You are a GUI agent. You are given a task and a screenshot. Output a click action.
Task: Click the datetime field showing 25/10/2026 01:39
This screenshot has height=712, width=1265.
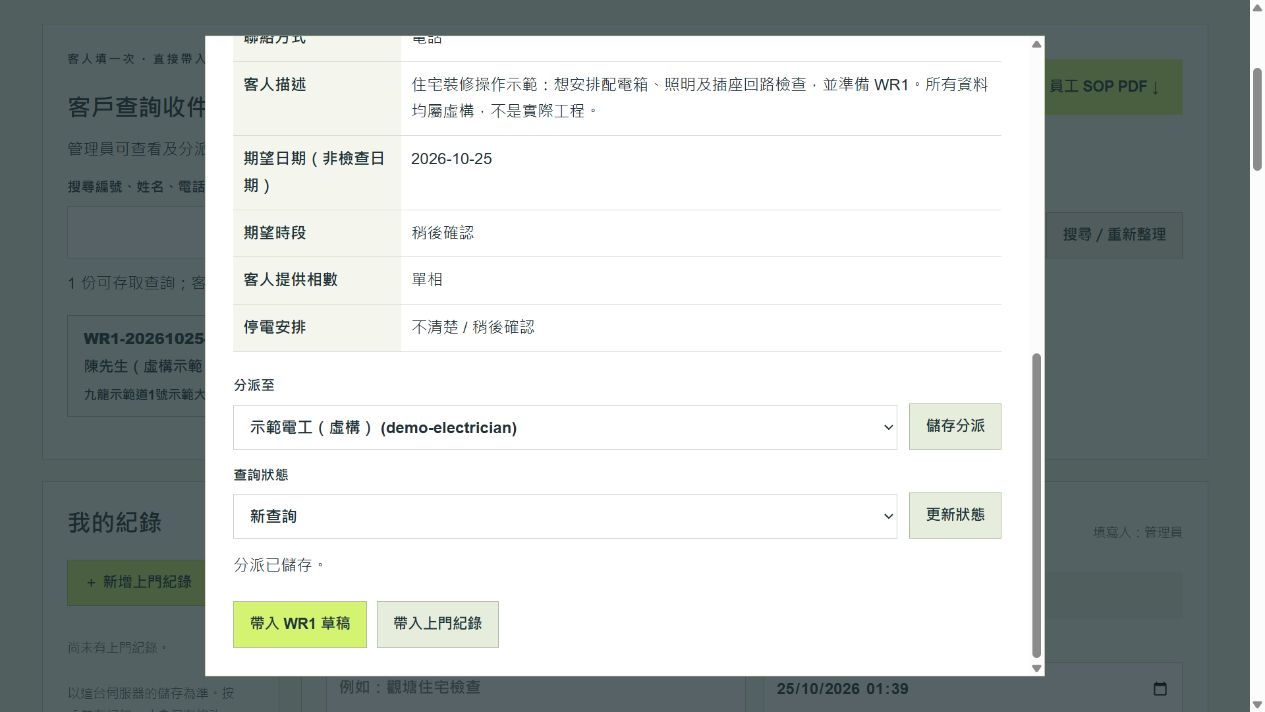[x=972, y=689]
